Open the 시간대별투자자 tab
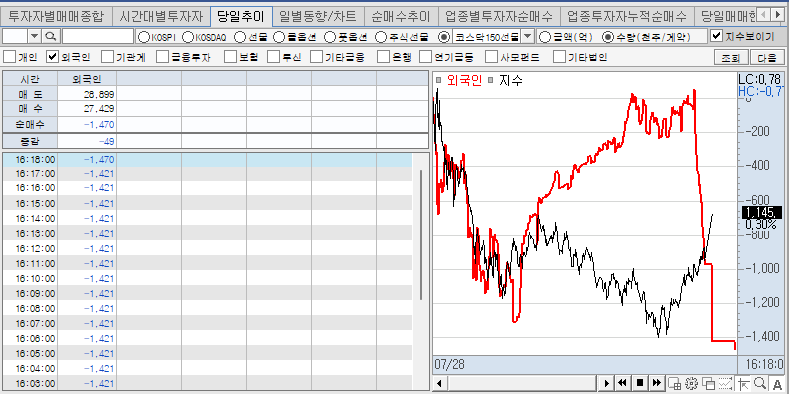This screenshot has width=789, height=394. [161, 17]
